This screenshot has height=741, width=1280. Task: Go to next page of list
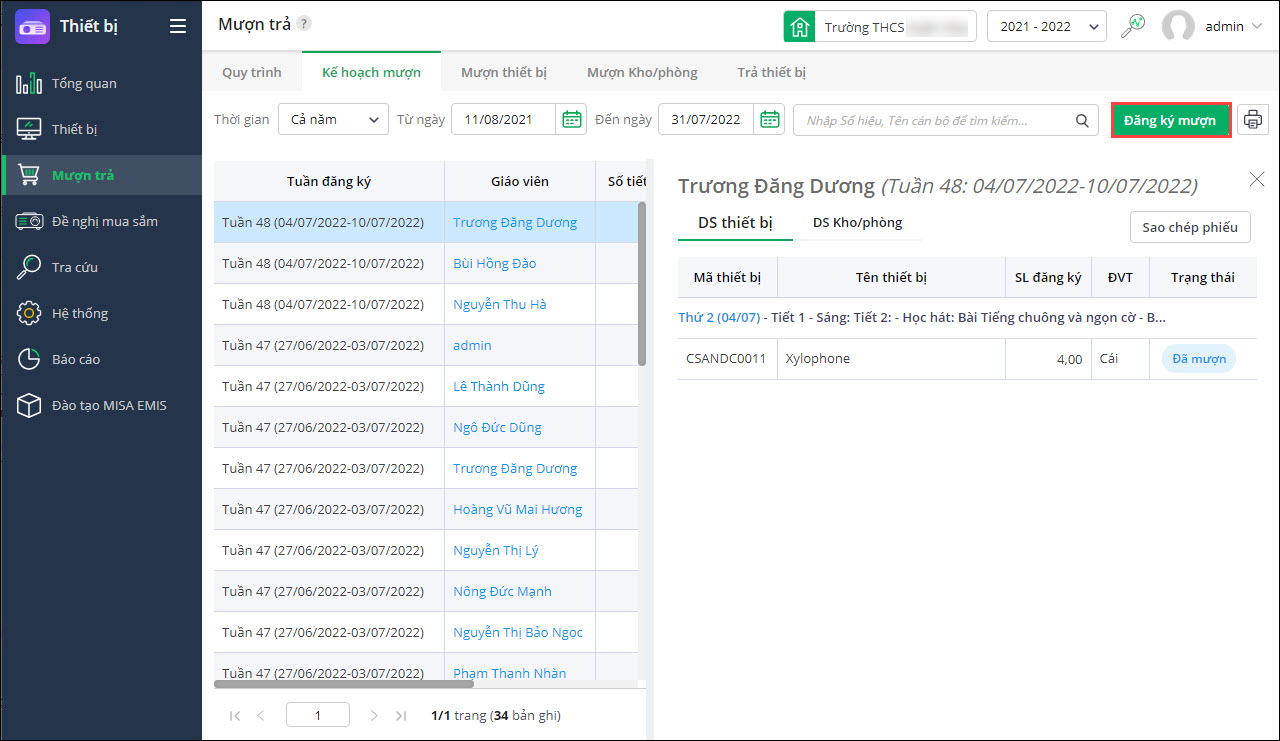point(374,715)
